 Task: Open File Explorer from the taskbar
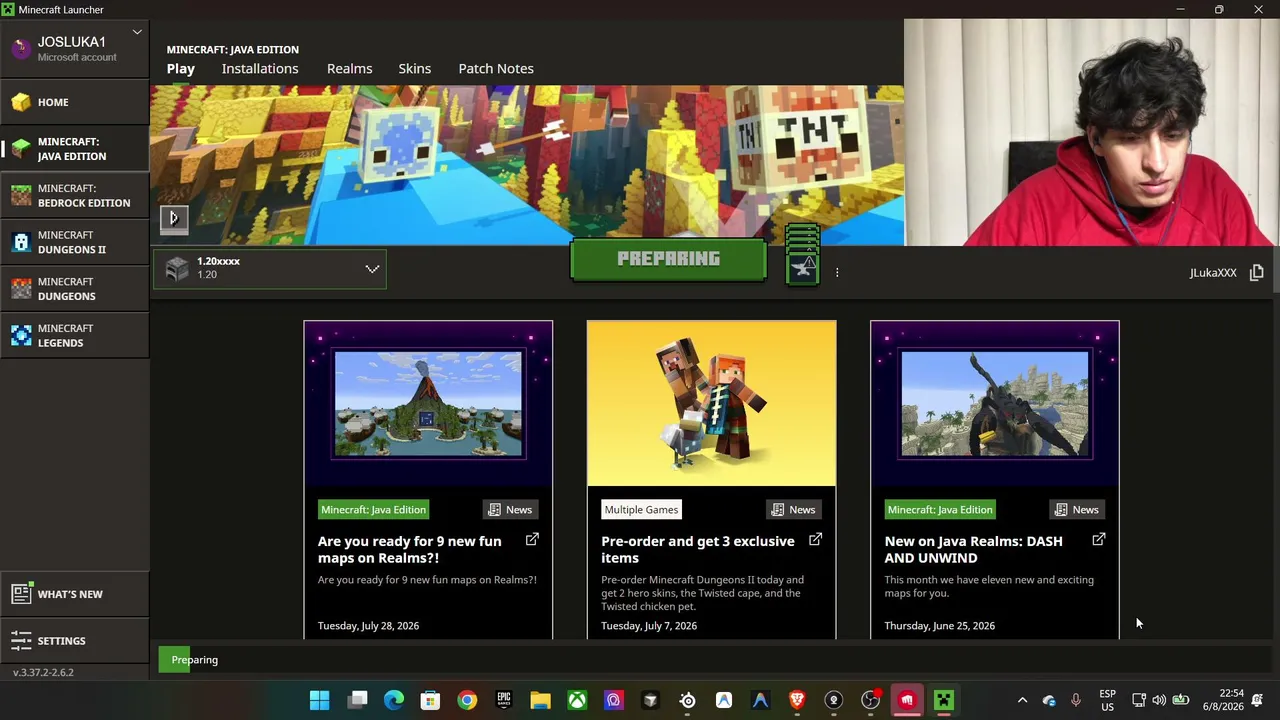pyautogui.click(x=540, y=700)
